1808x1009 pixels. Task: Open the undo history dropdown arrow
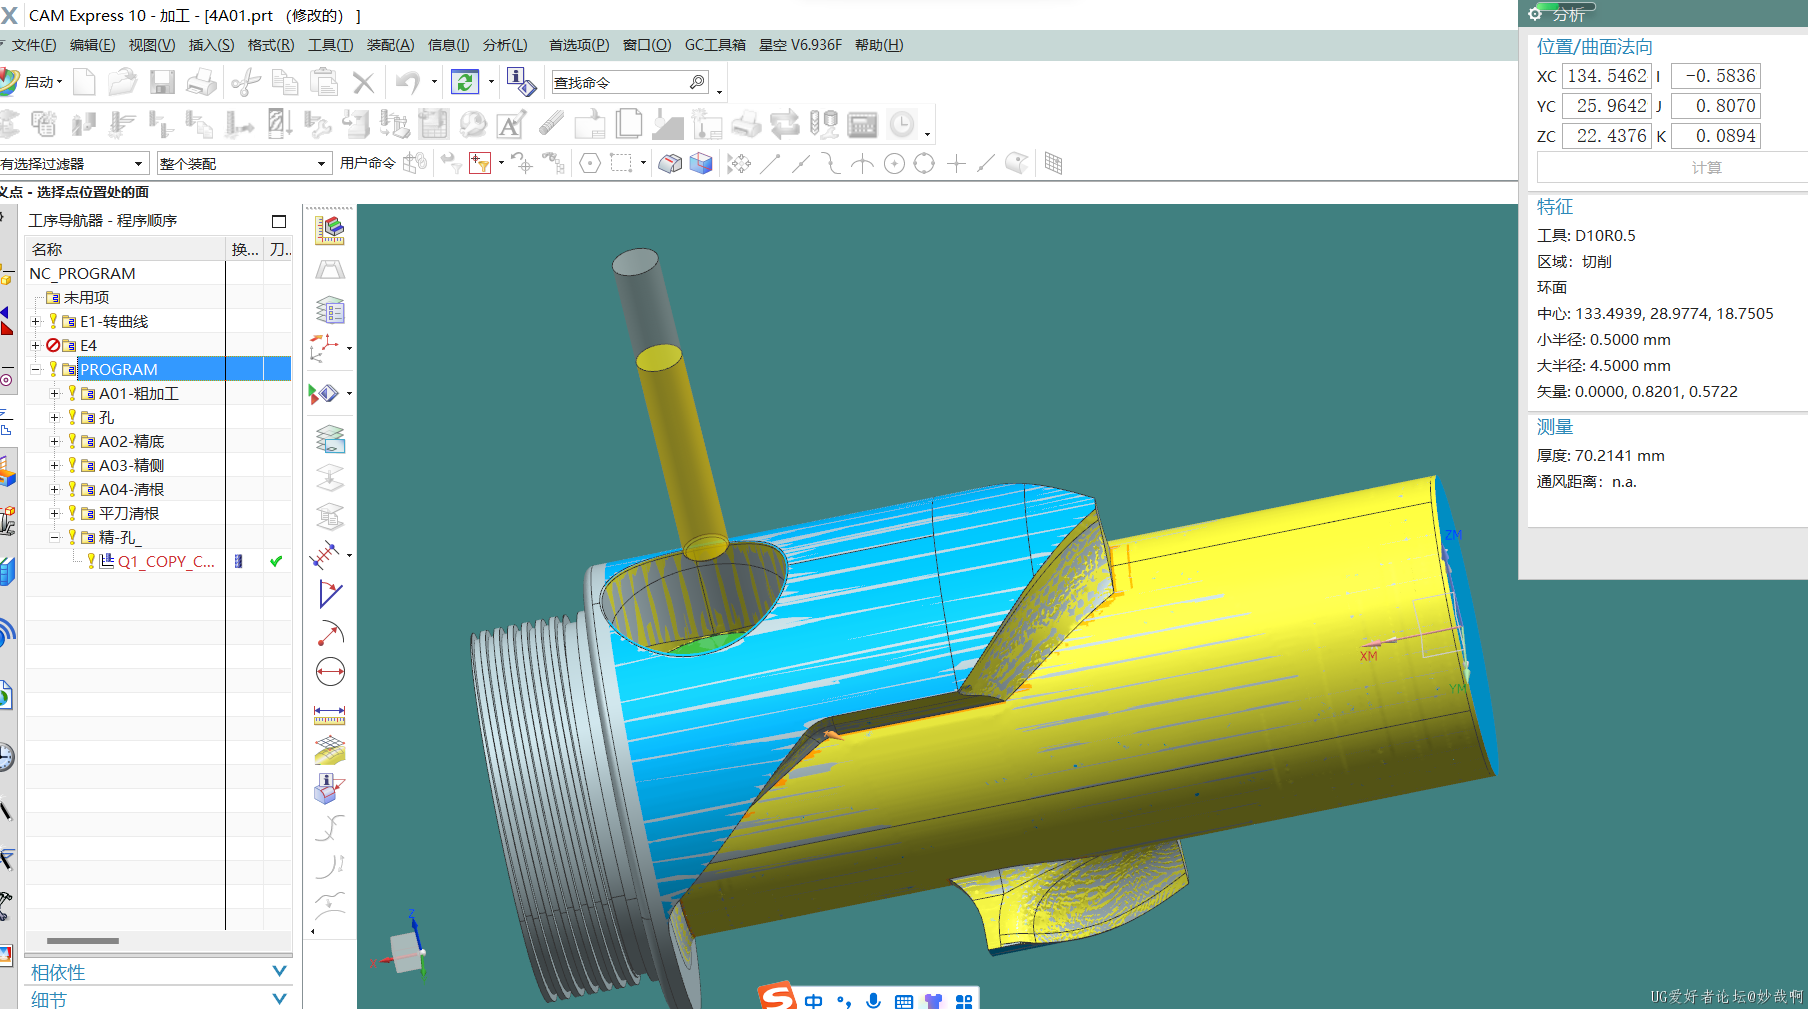click(434, 82)
